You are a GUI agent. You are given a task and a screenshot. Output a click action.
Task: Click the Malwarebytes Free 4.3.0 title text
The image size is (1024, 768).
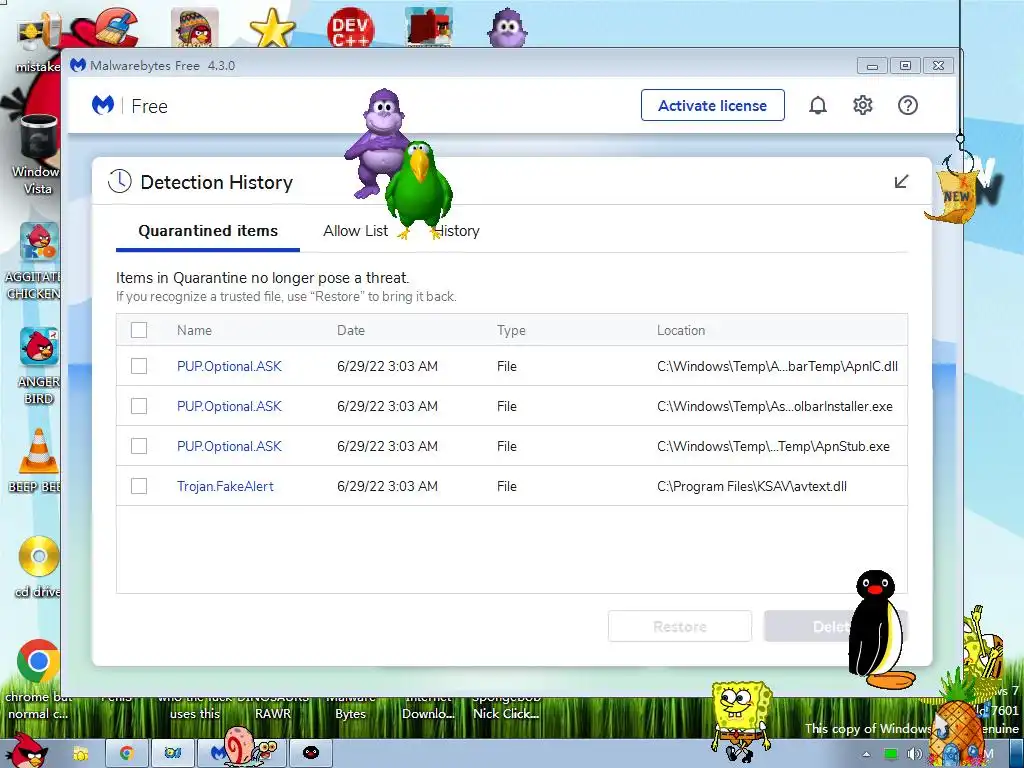[x=162, y=65]
